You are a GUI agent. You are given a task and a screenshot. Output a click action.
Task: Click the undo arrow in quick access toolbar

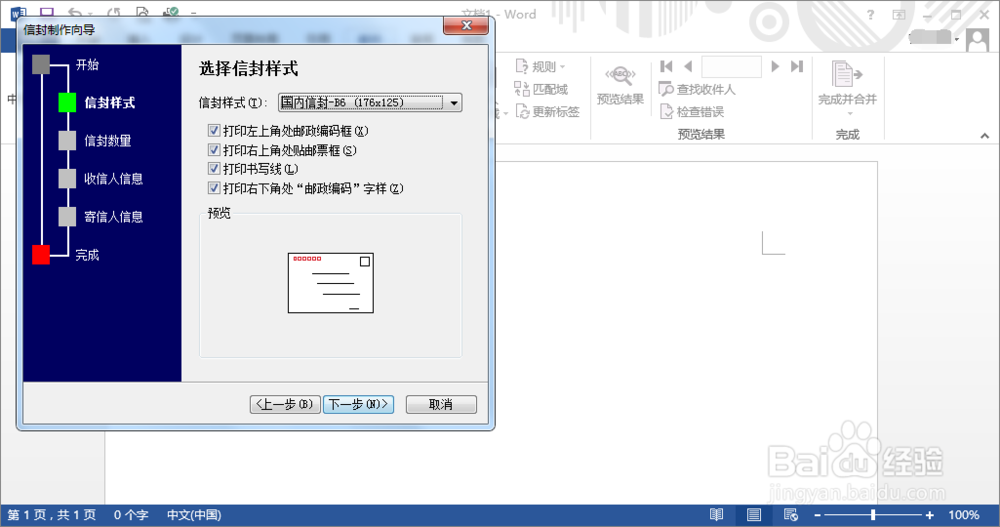coord(75,12)
